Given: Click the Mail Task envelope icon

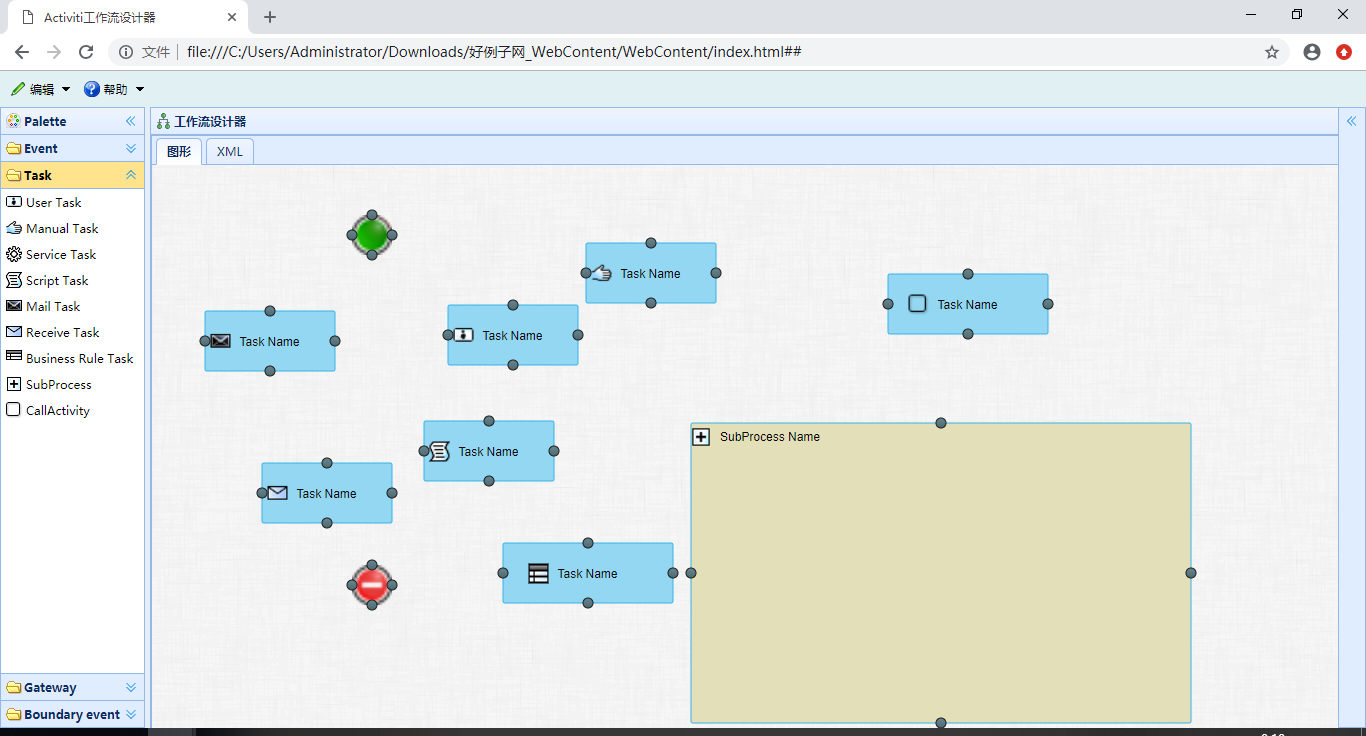Looking at the screenshot, I should tap(14, 306).
